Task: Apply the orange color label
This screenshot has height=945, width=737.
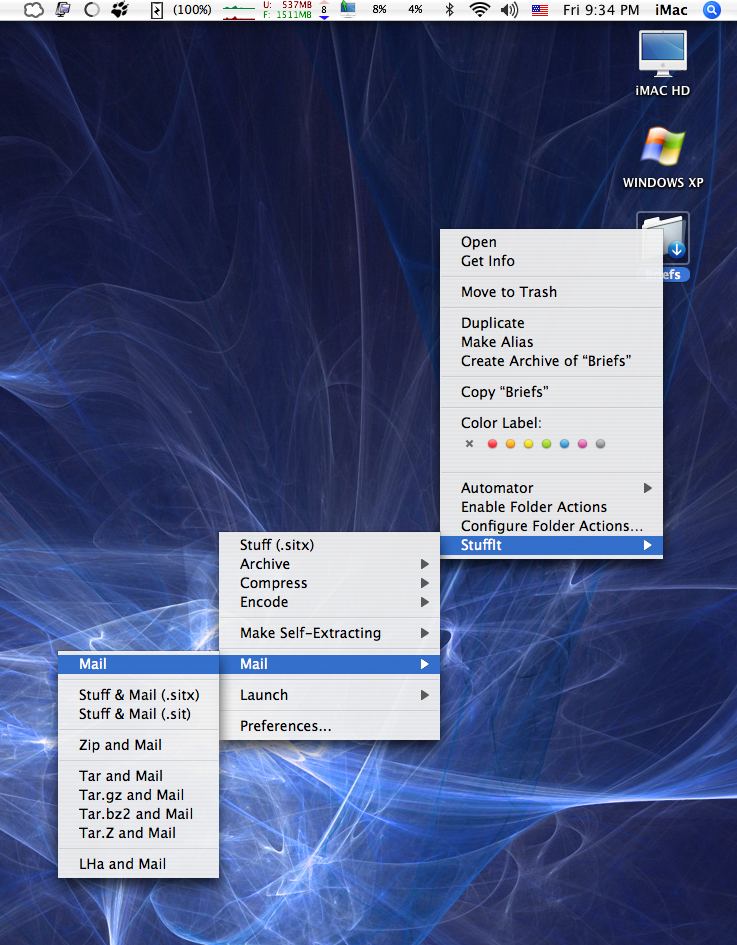Action: [x=510, y=444]
